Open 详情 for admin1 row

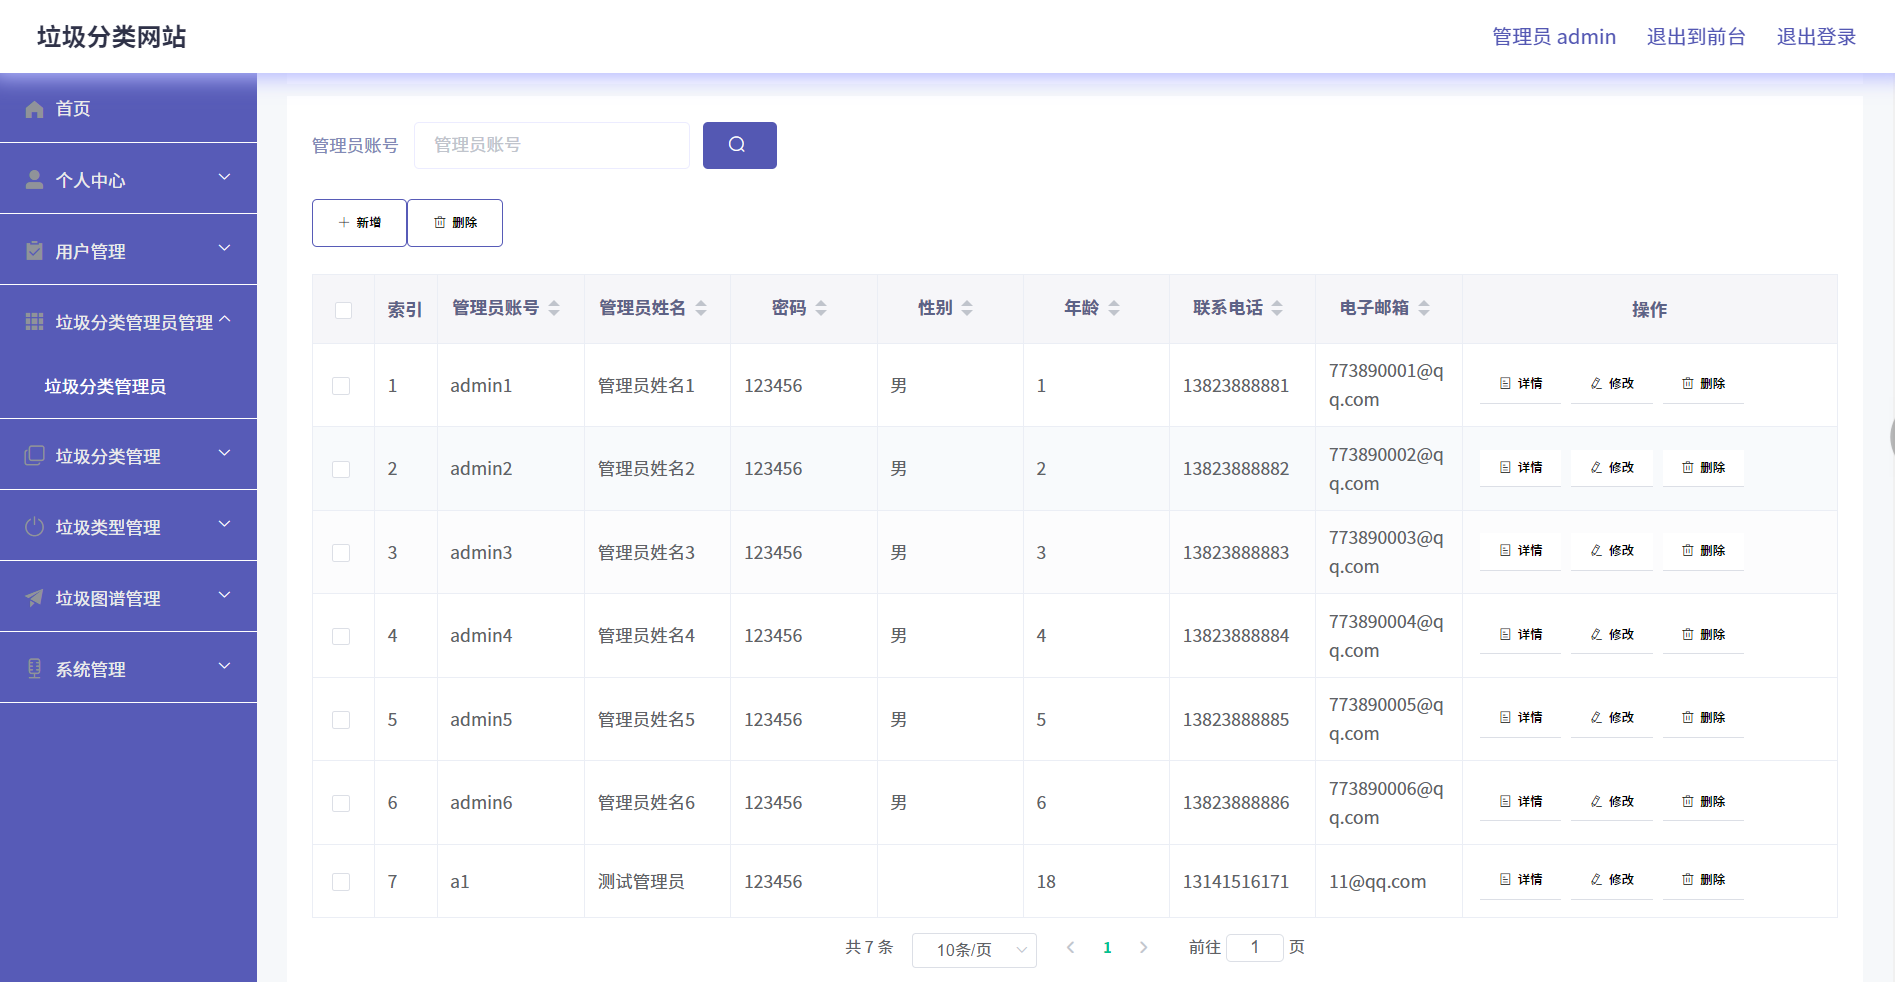[x=1520, y=384]
